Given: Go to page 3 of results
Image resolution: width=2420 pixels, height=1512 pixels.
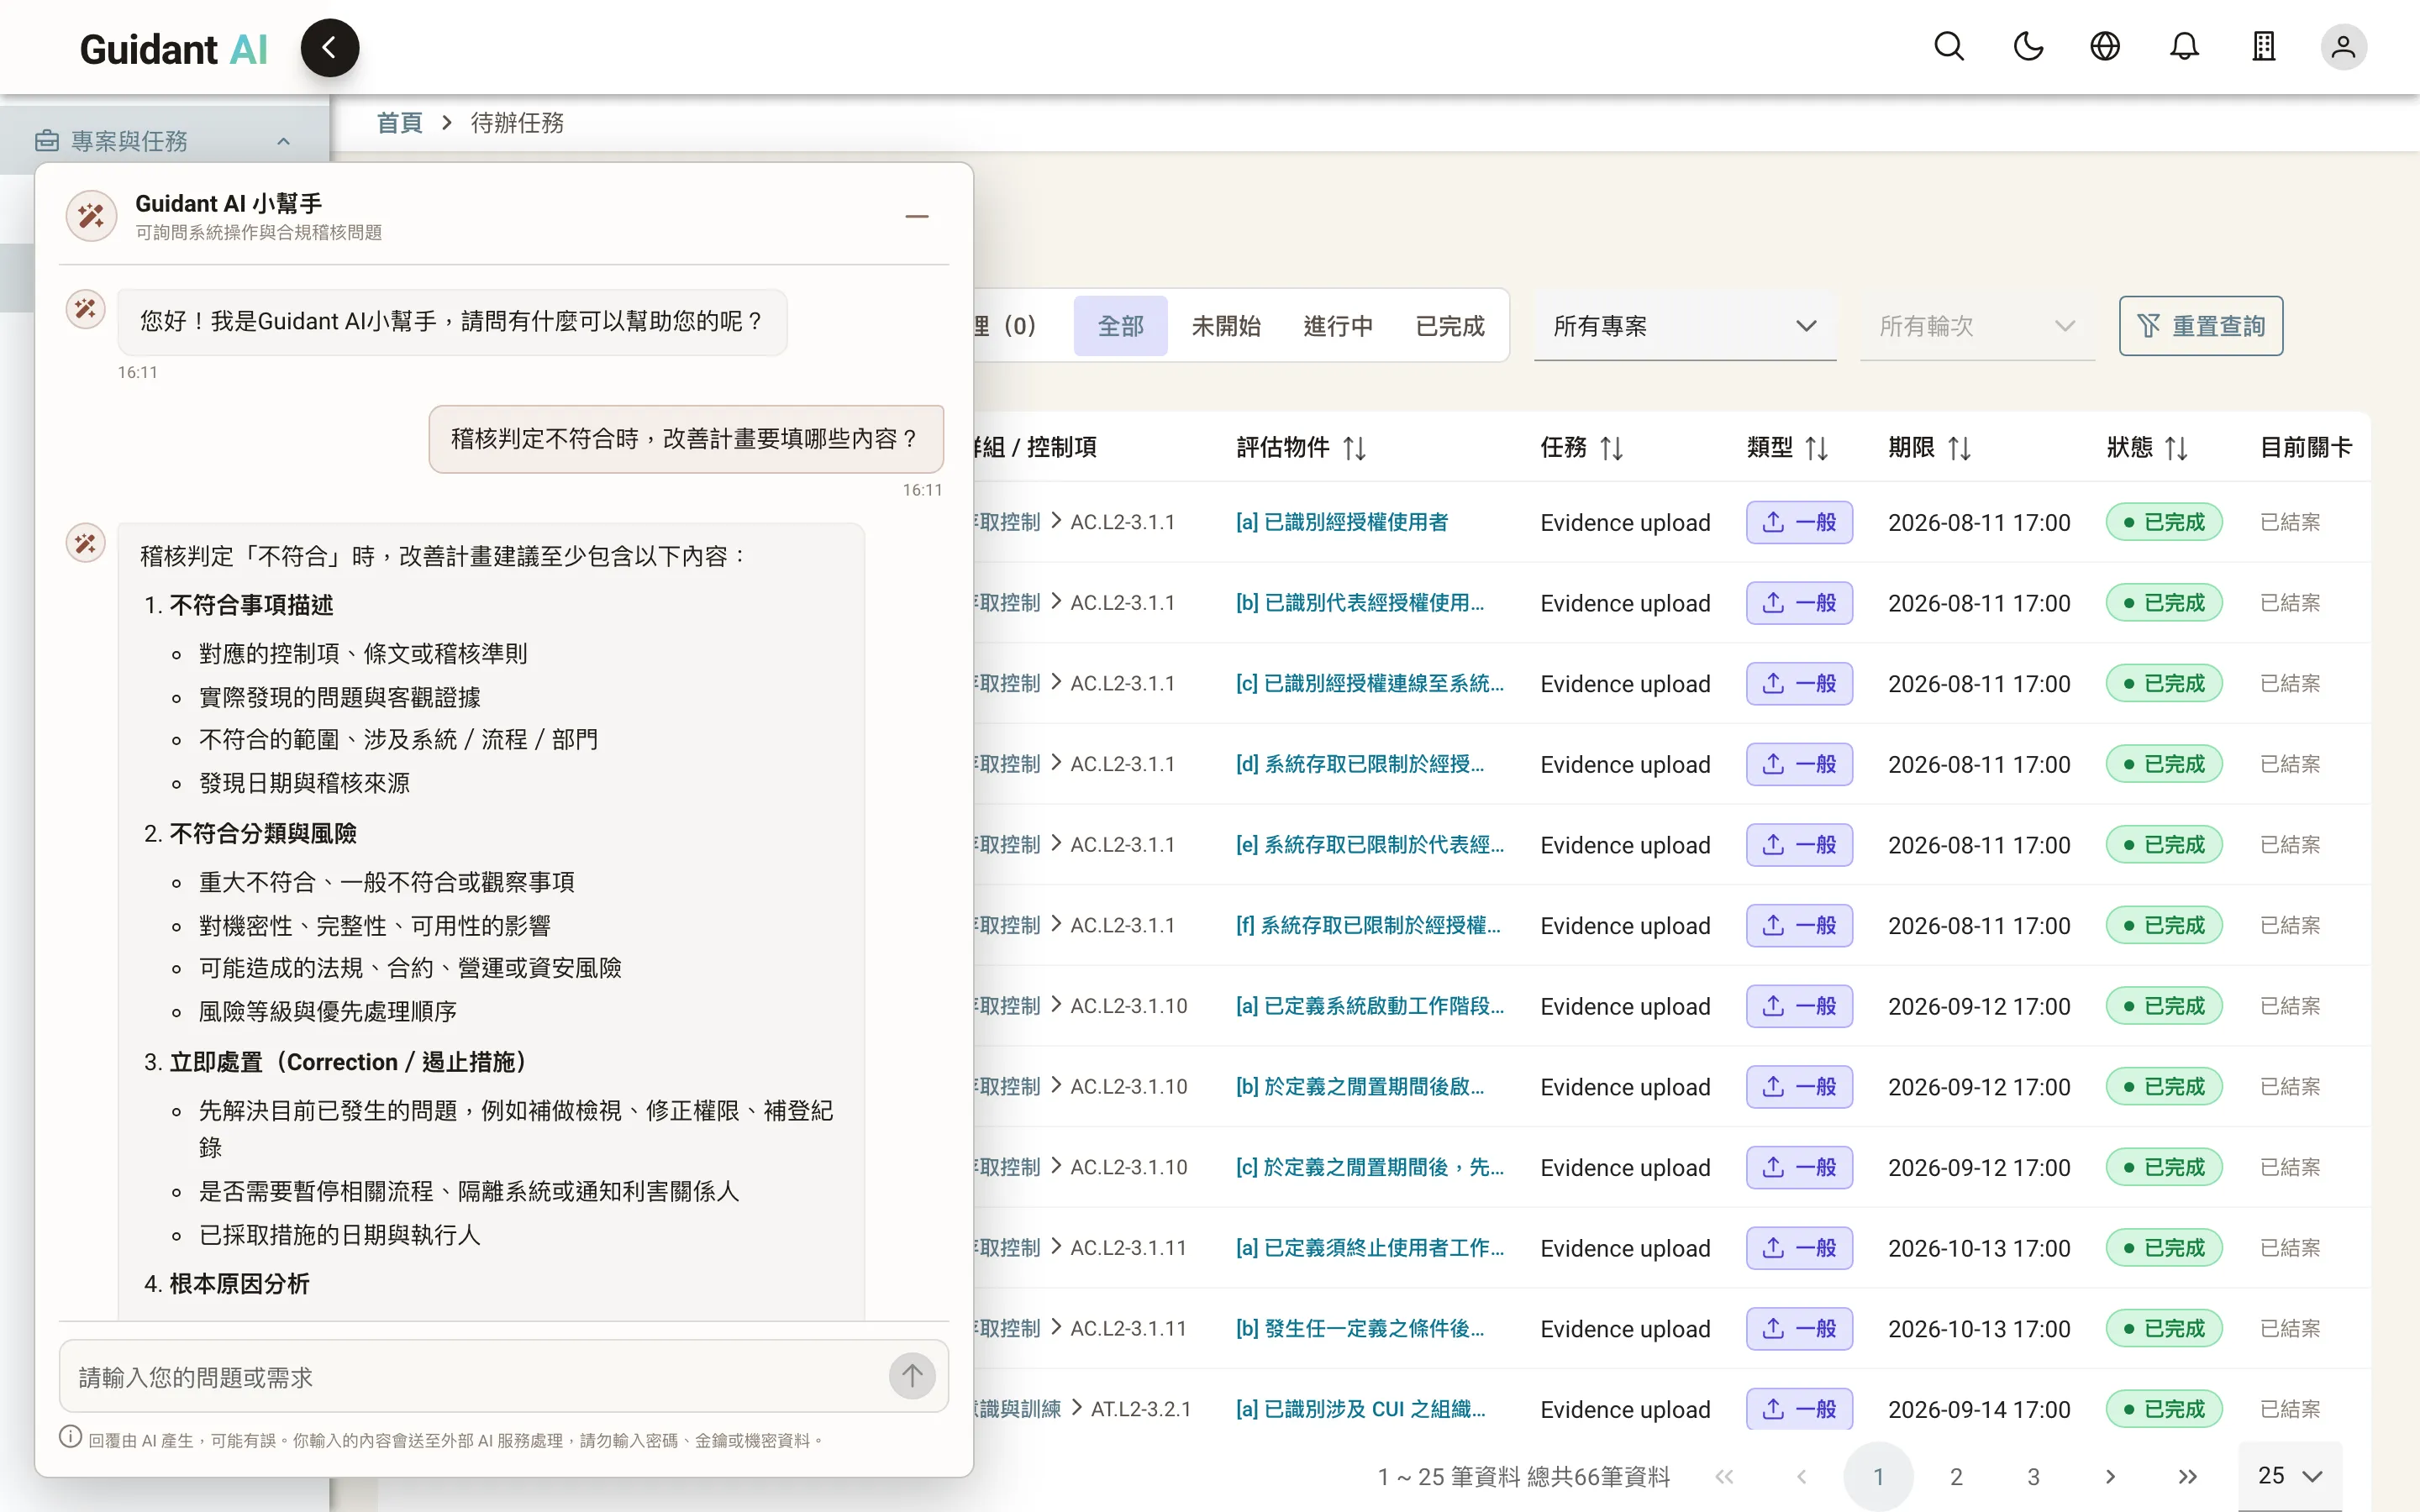Looking at the screenshot, I should point(2033,1477).
